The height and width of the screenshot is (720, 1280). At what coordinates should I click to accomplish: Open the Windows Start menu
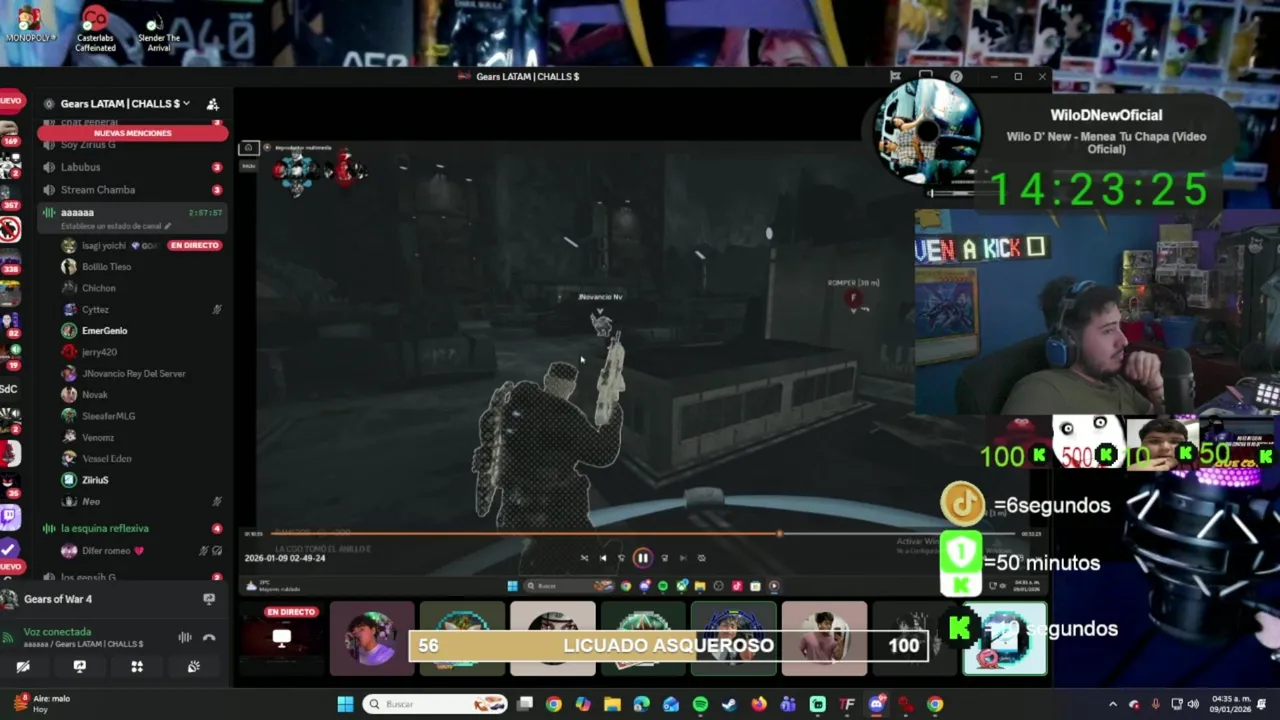tap(345, 704)
